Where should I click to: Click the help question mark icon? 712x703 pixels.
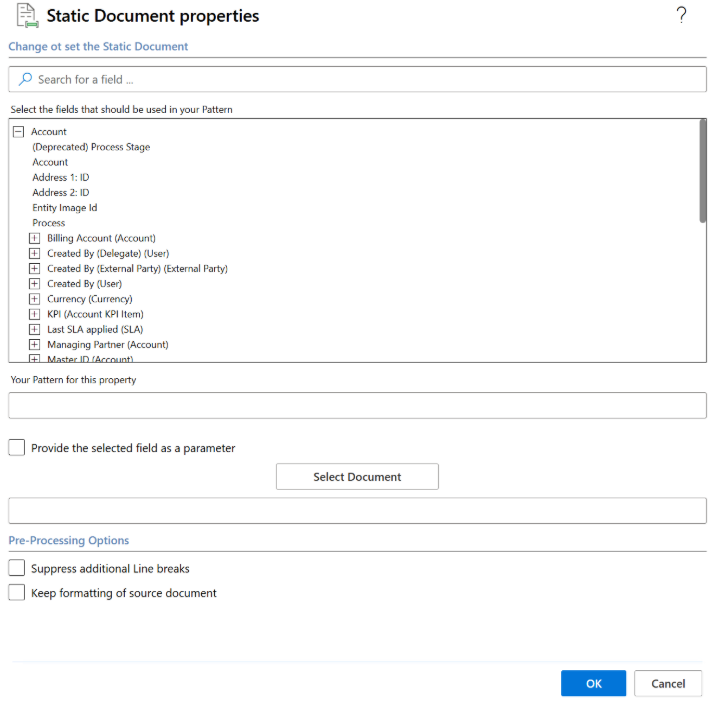pyautogui.click(x=682, y=15)
